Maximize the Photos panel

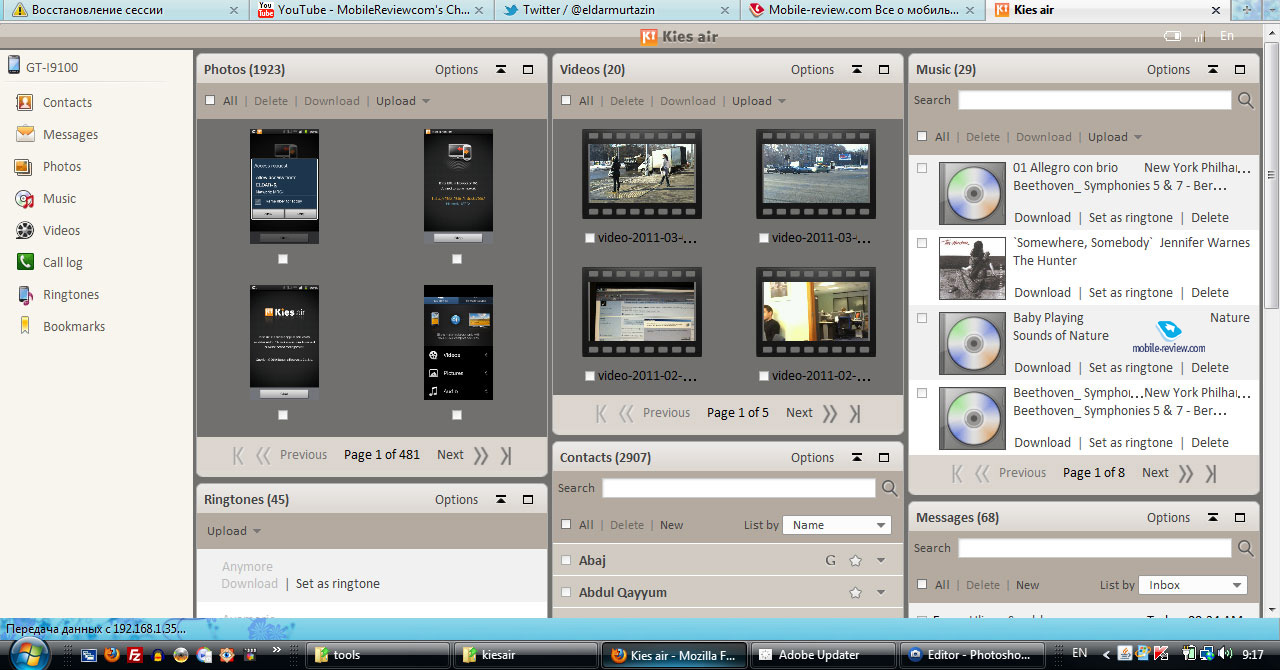pos(528,70)
